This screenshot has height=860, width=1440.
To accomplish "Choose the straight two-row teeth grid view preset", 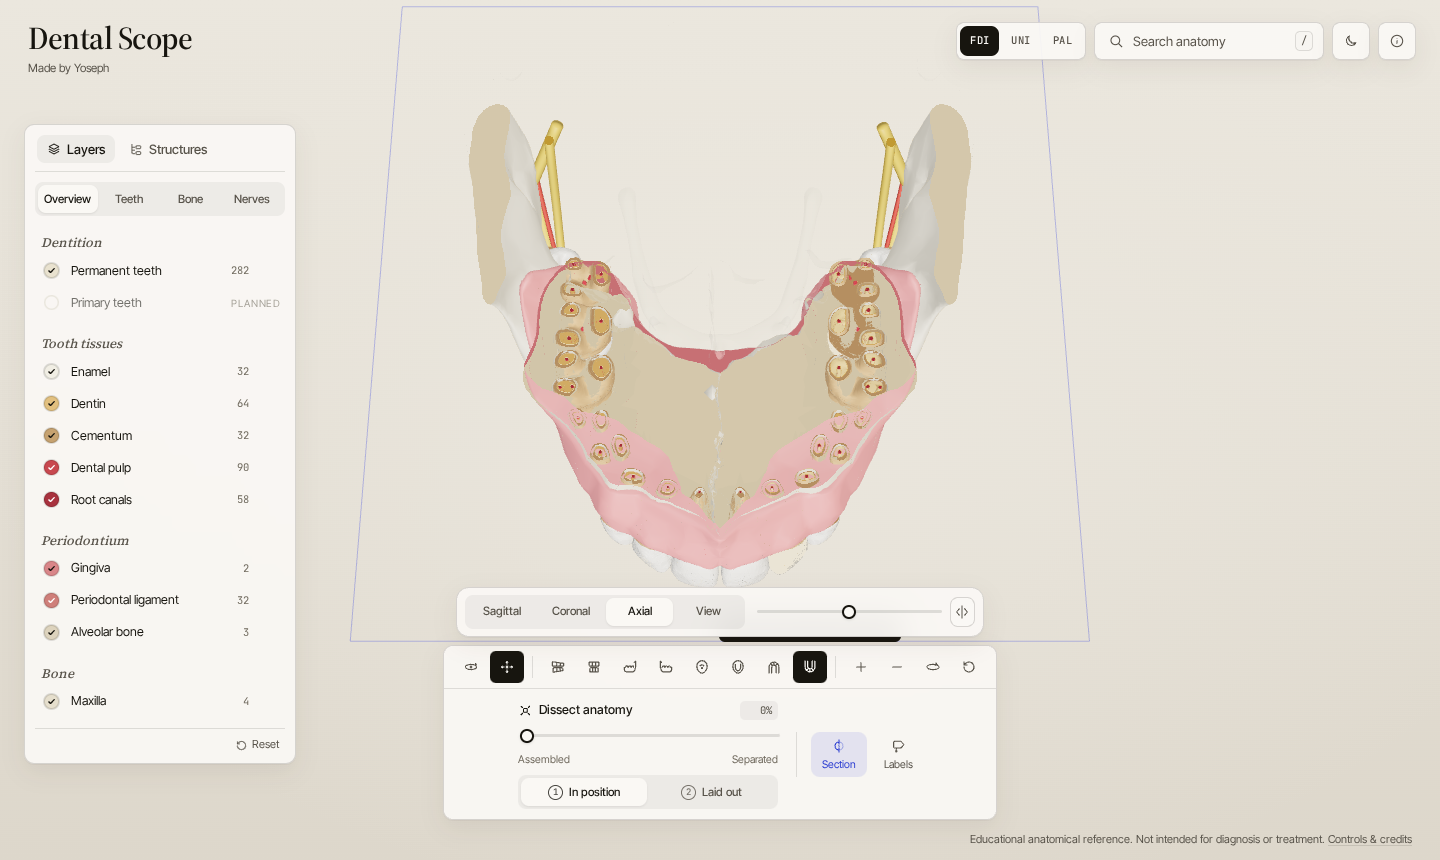I will tap(594, 667).
